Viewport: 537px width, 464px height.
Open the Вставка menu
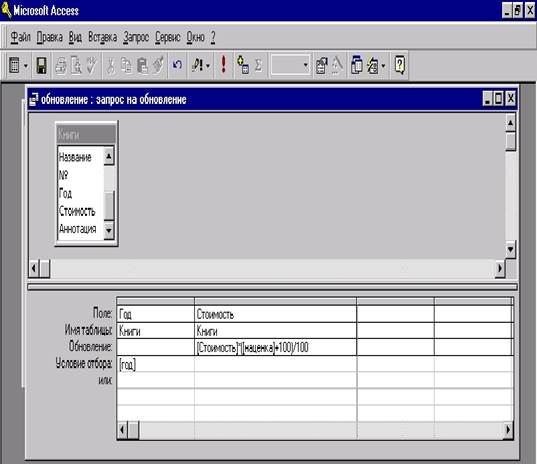click(102, 37)
